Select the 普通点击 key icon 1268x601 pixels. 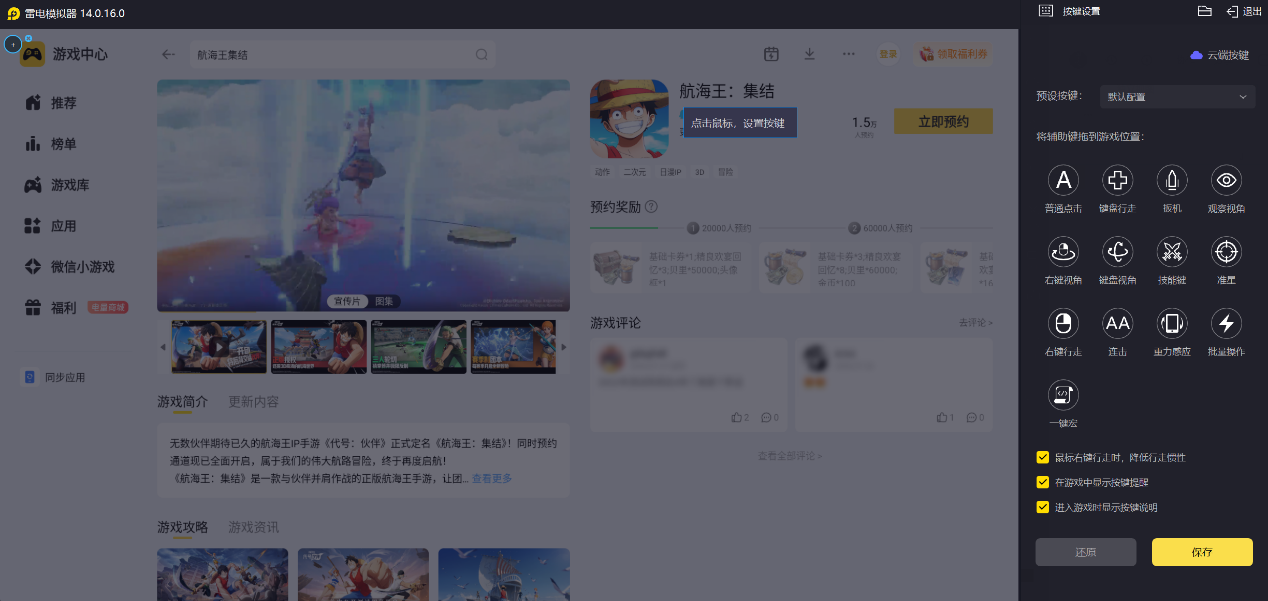click(x=1063, y=180)
